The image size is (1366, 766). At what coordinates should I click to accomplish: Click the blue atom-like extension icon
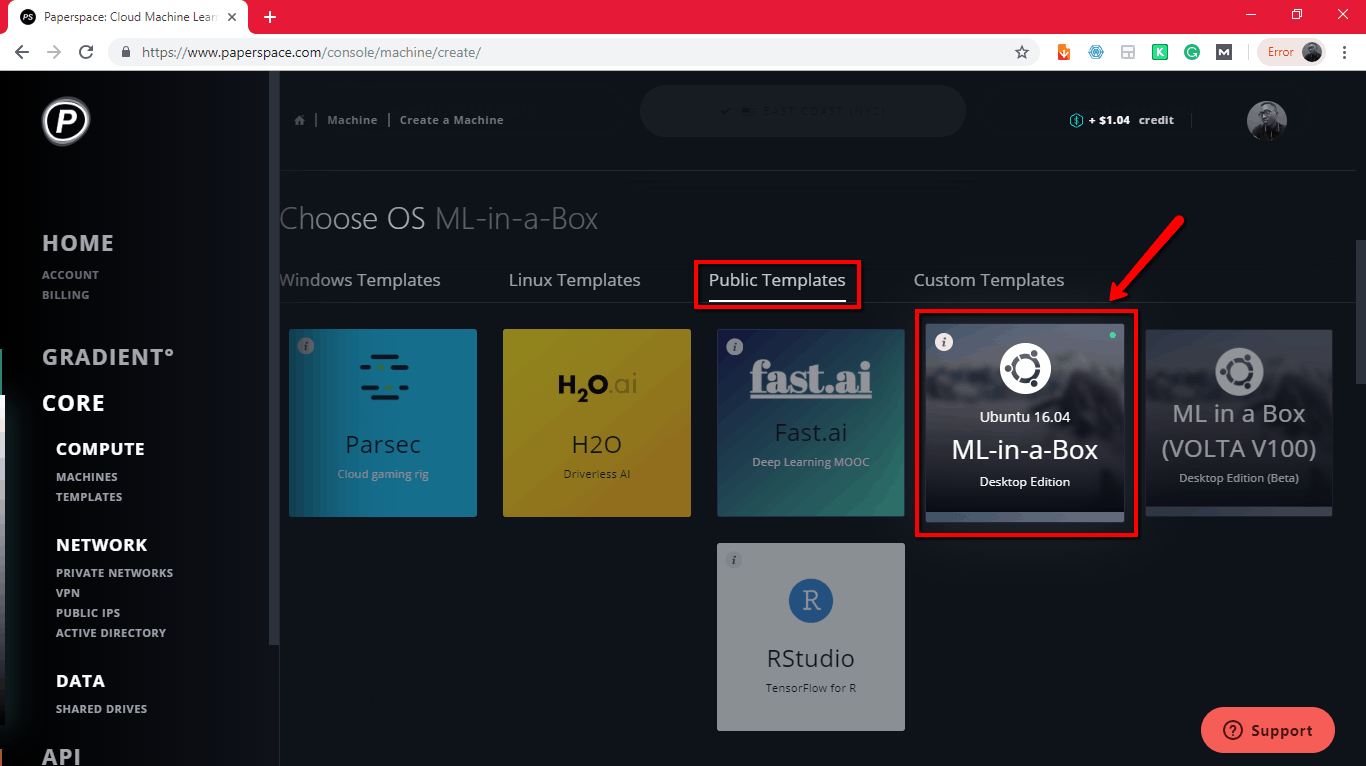click(x=1096, y=52)
